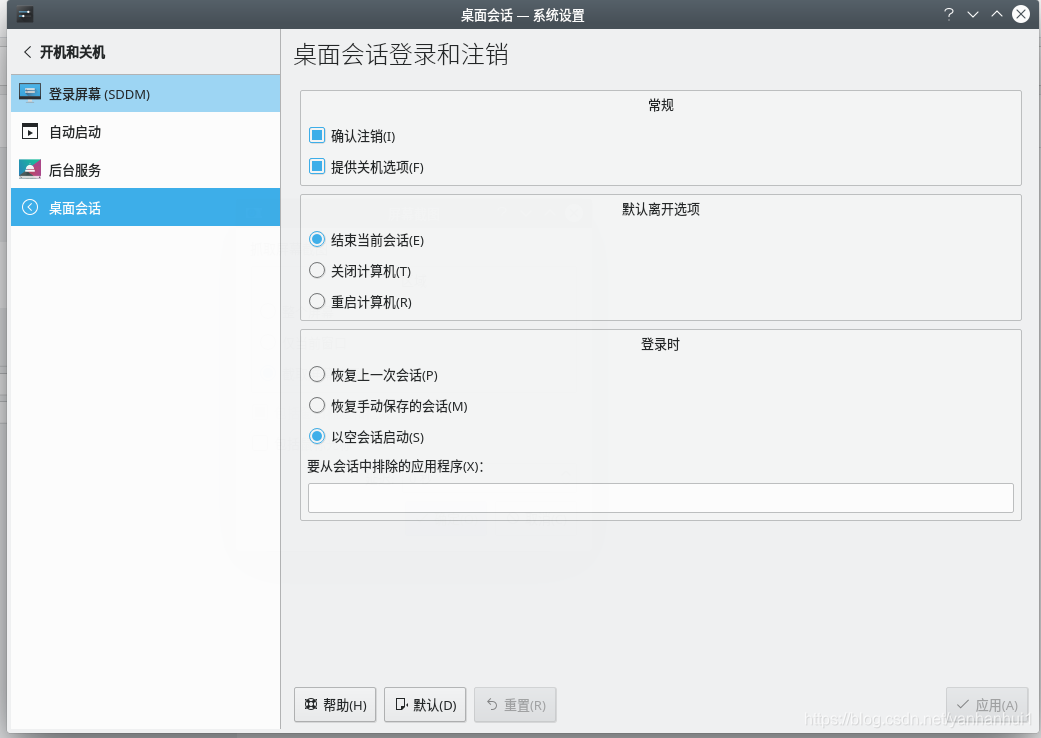This screenshot has height=738, width=1041.
Task: Click the 应用(A) button
Action: click(987, 705)
